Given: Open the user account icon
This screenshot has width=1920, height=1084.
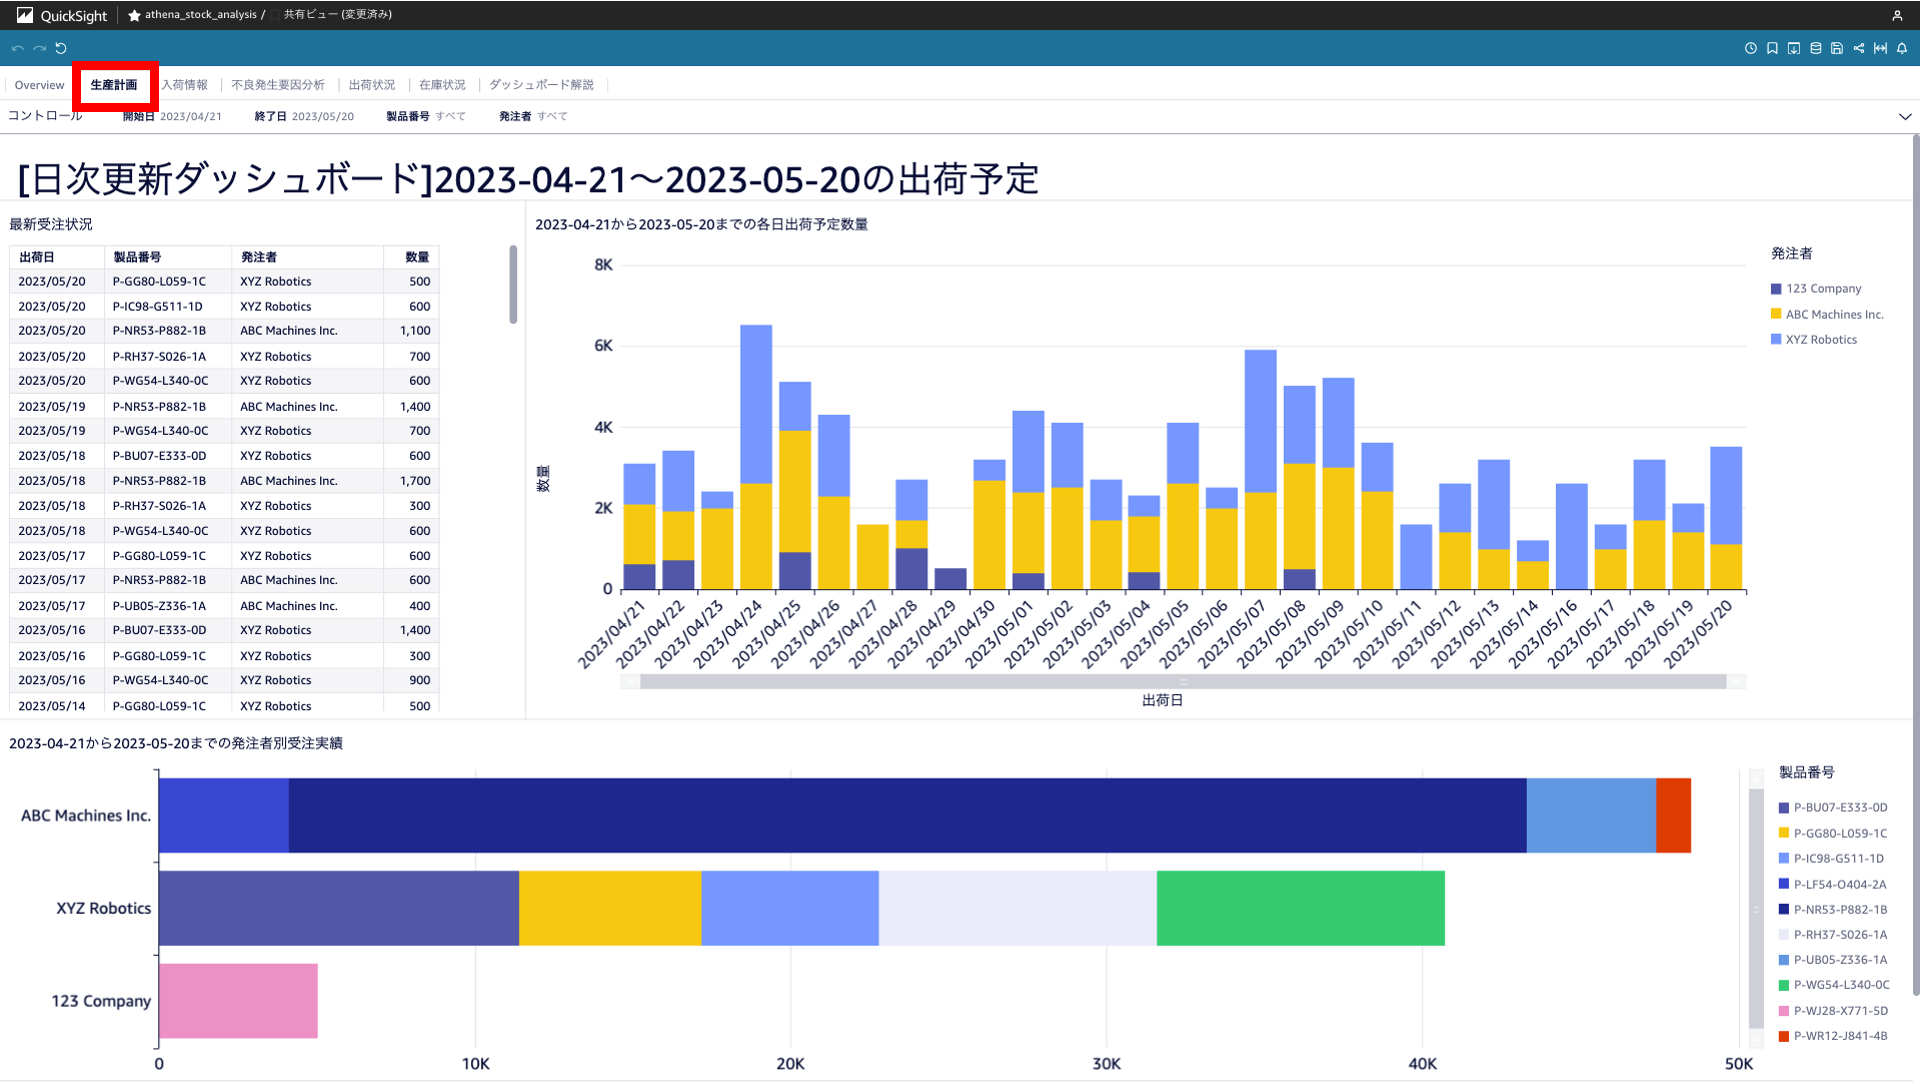Looking at the screenshot, I should pos(1897,15).
